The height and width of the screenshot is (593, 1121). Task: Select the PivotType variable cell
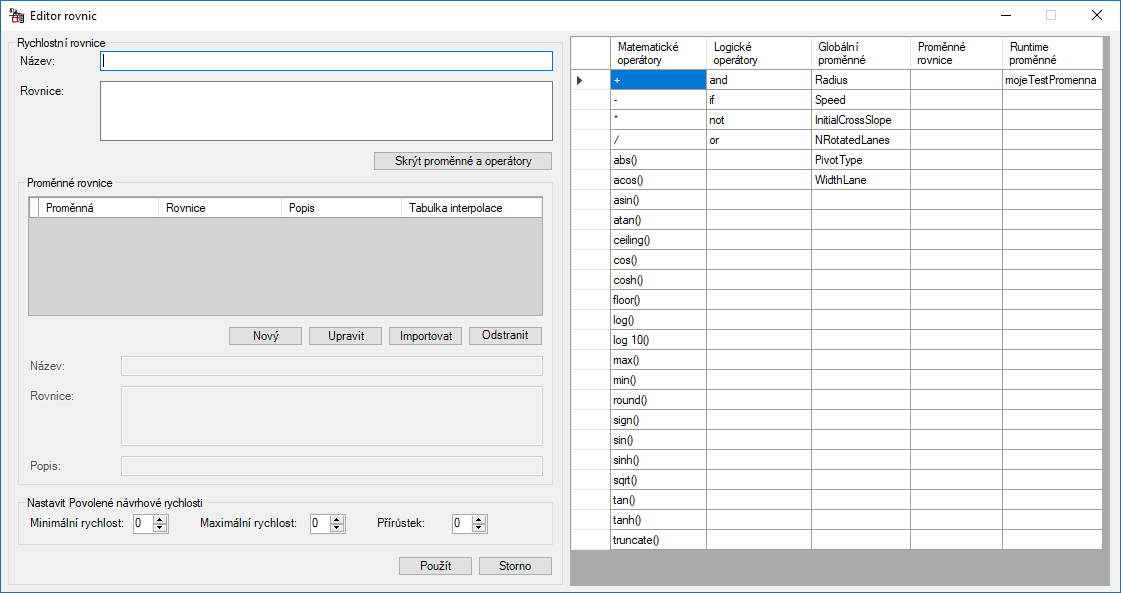[x=861, y=160]
